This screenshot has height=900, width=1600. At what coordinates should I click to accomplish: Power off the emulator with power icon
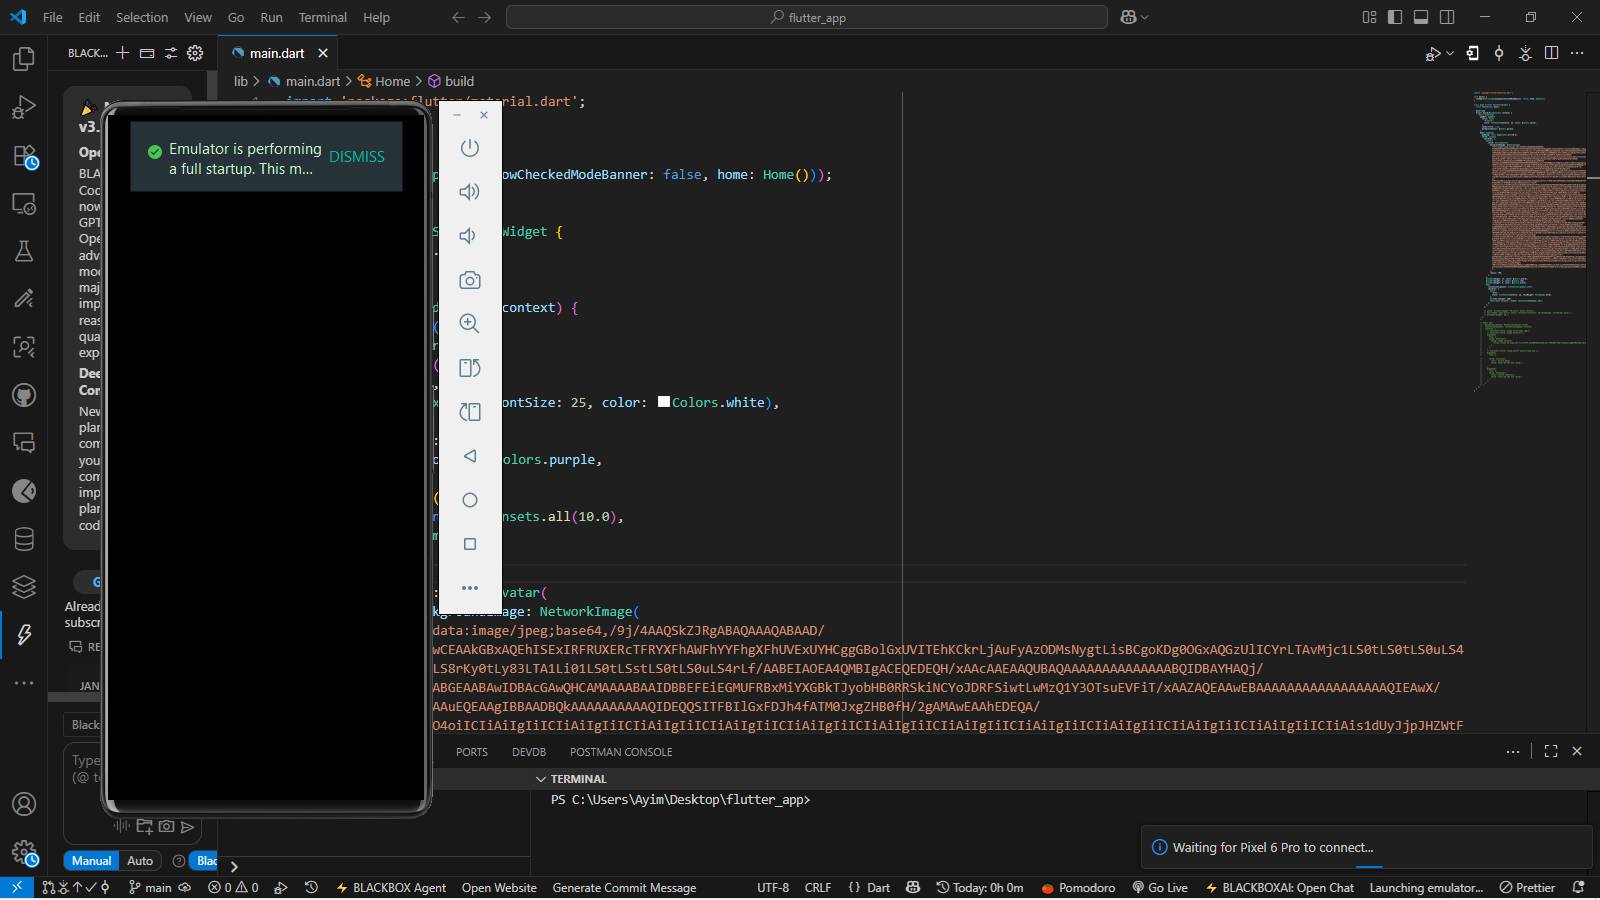tap(469, 148)
